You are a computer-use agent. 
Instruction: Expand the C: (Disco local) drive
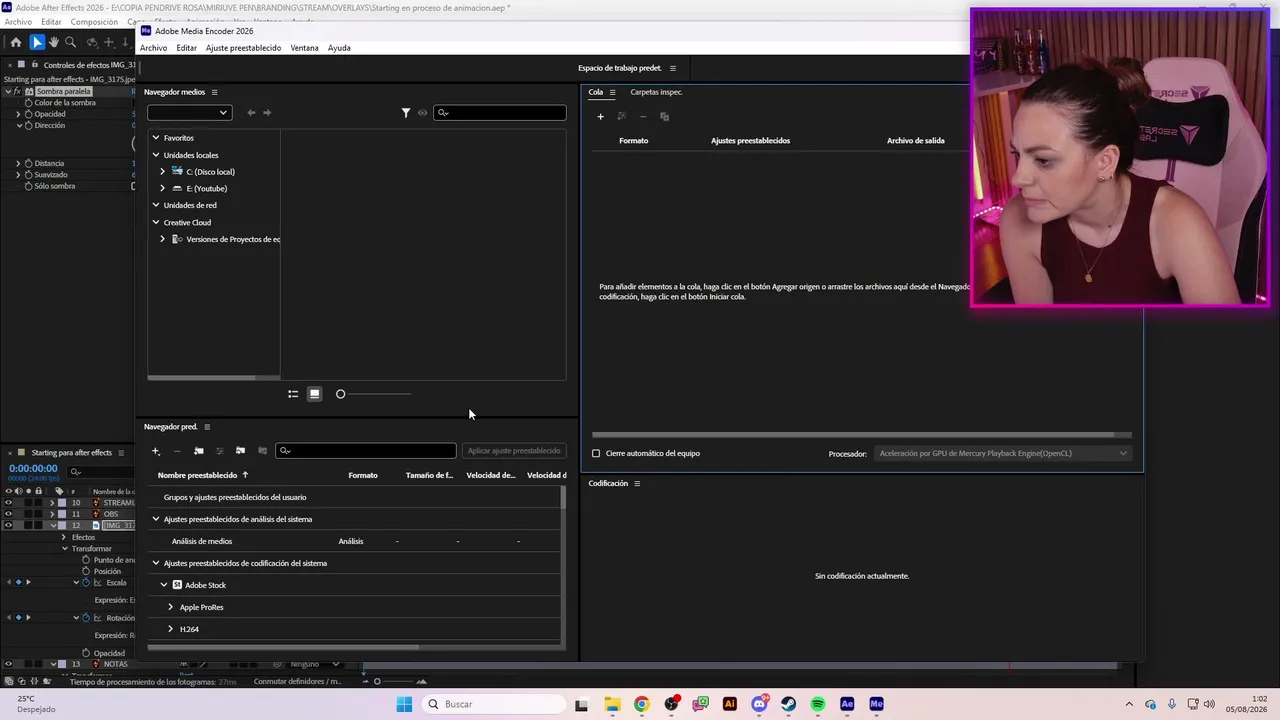[x=163, y=172]
